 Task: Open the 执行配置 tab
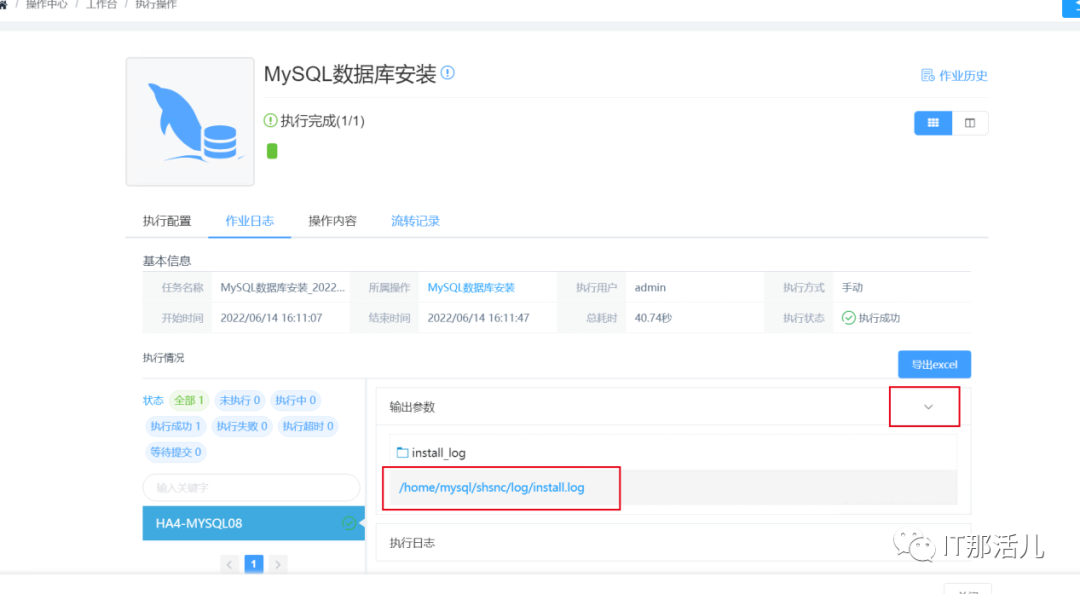coord(167,221)
